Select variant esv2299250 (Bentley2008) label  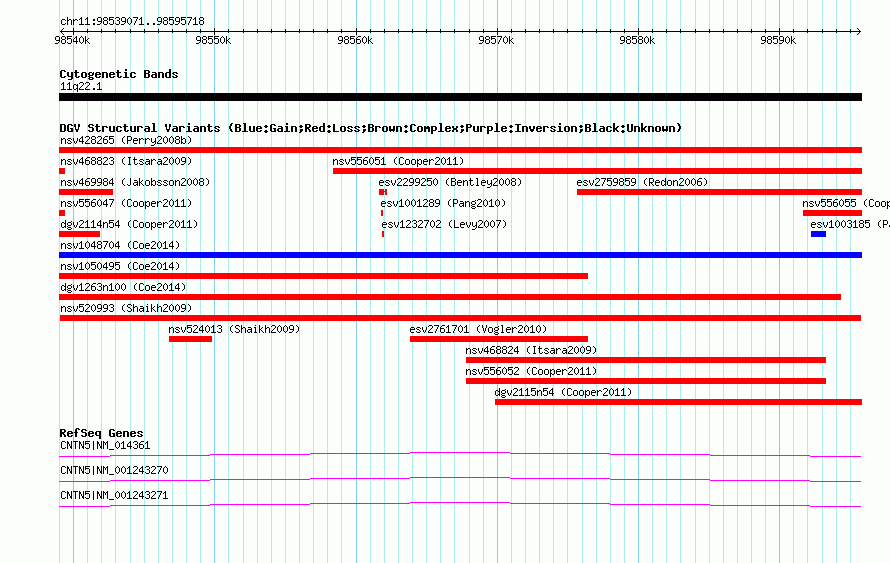(450, 182)
